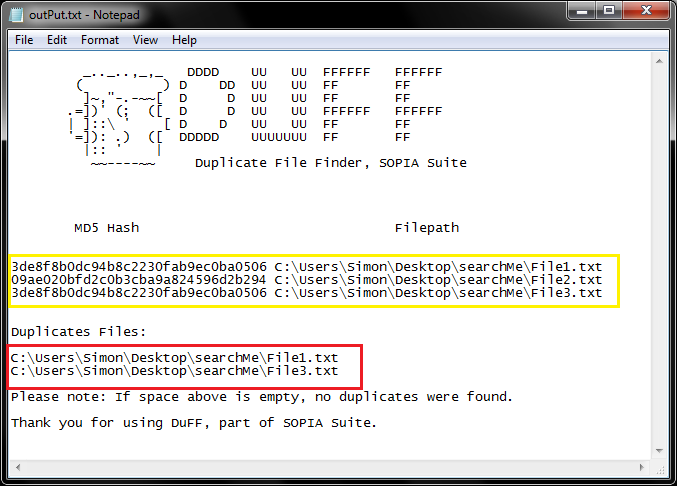Viewport: 677px width, 486px height.
Task: Click the hash line ending in File3.txt
Action: tap(307, 293)
